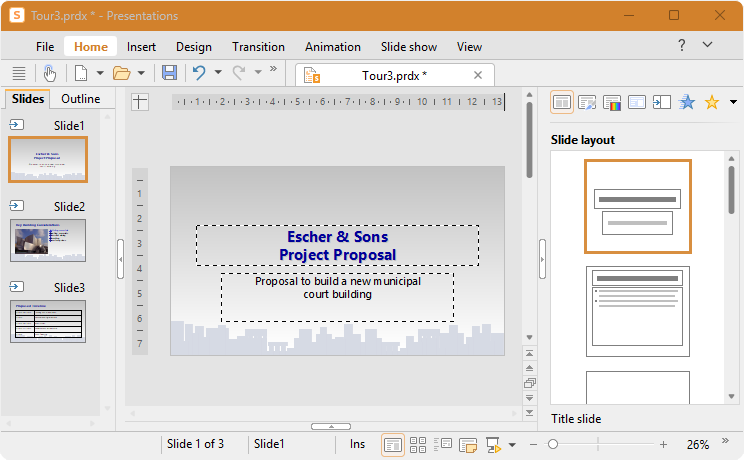Expand the undo history dropdown
Viewport: 744px width, 460px height.
(x=218, y=72)
